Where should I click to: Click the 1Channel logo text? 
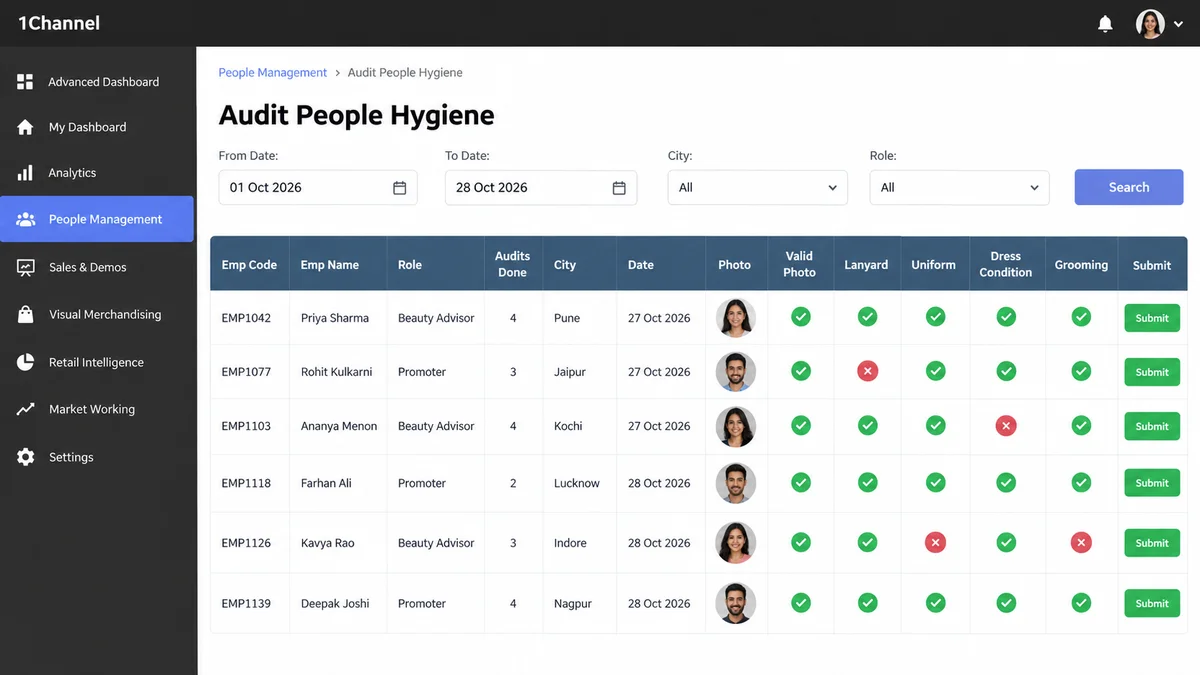[x=59, y=23]
